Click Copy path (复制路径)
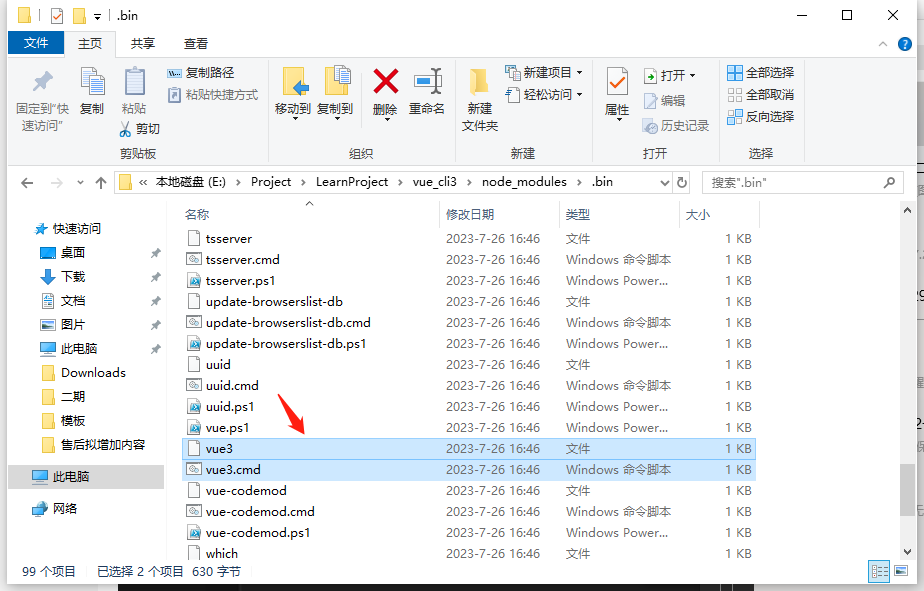 point(201,72)
